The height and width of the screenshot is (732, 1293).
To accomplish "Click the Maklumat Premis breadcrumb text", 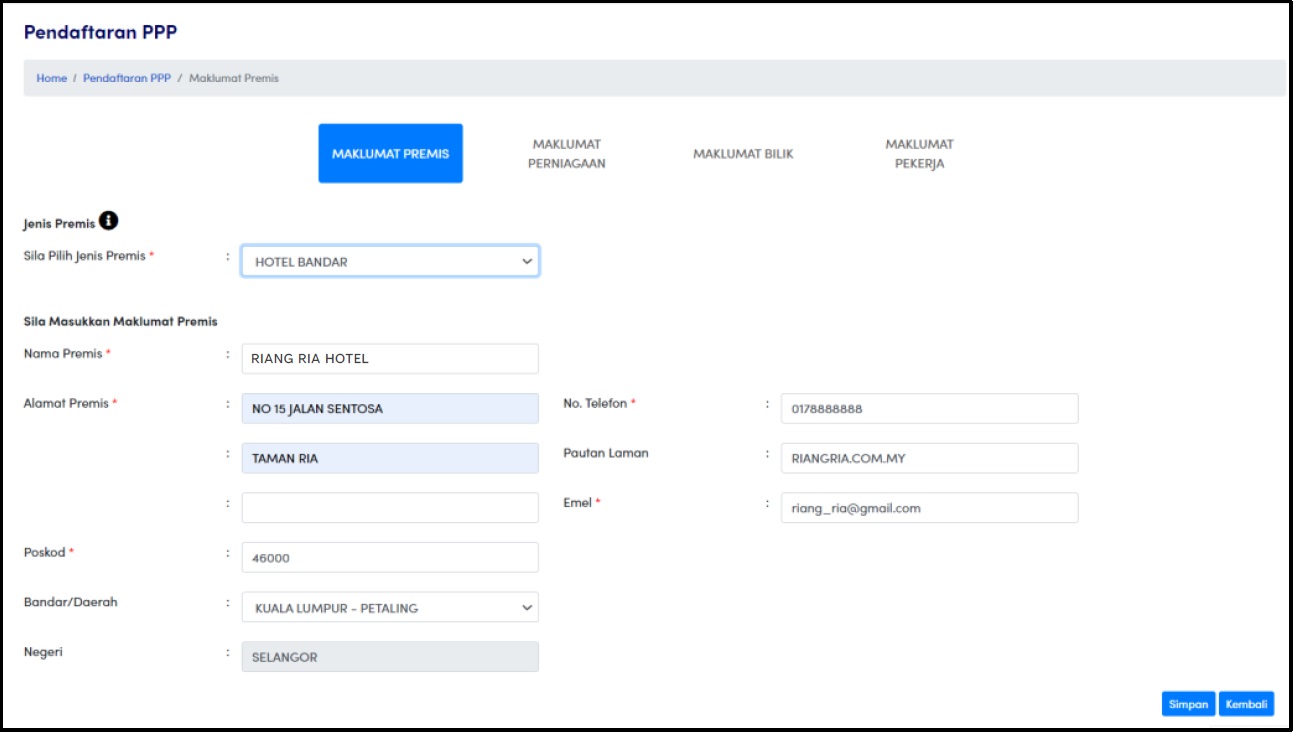I will pos(234,78).
